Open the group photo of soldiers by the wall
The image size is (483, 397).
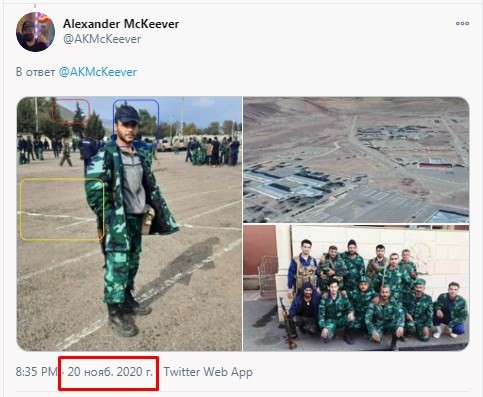pos(356,288)
